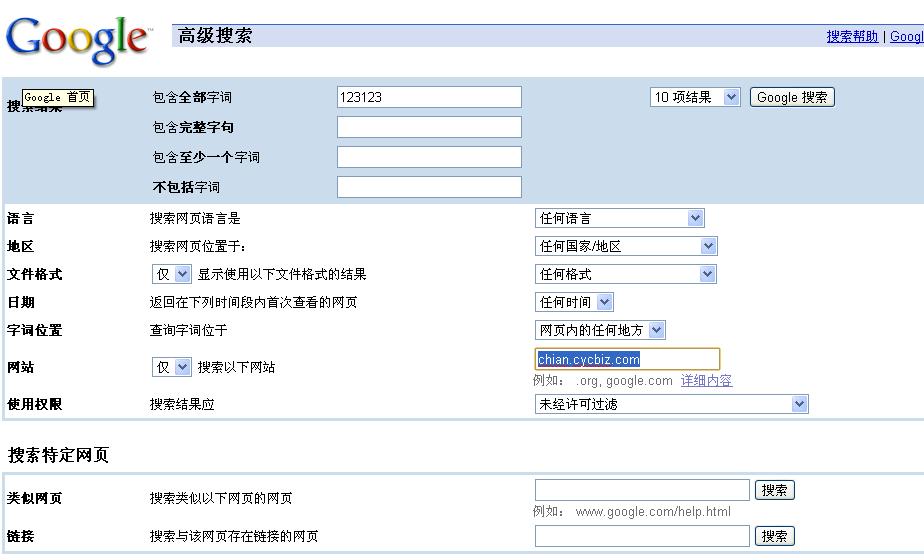The height and width of the screenshot is (560, 924).
Task: Open the 任何时间 date dropdown
Action: click(x=574, y=302)
